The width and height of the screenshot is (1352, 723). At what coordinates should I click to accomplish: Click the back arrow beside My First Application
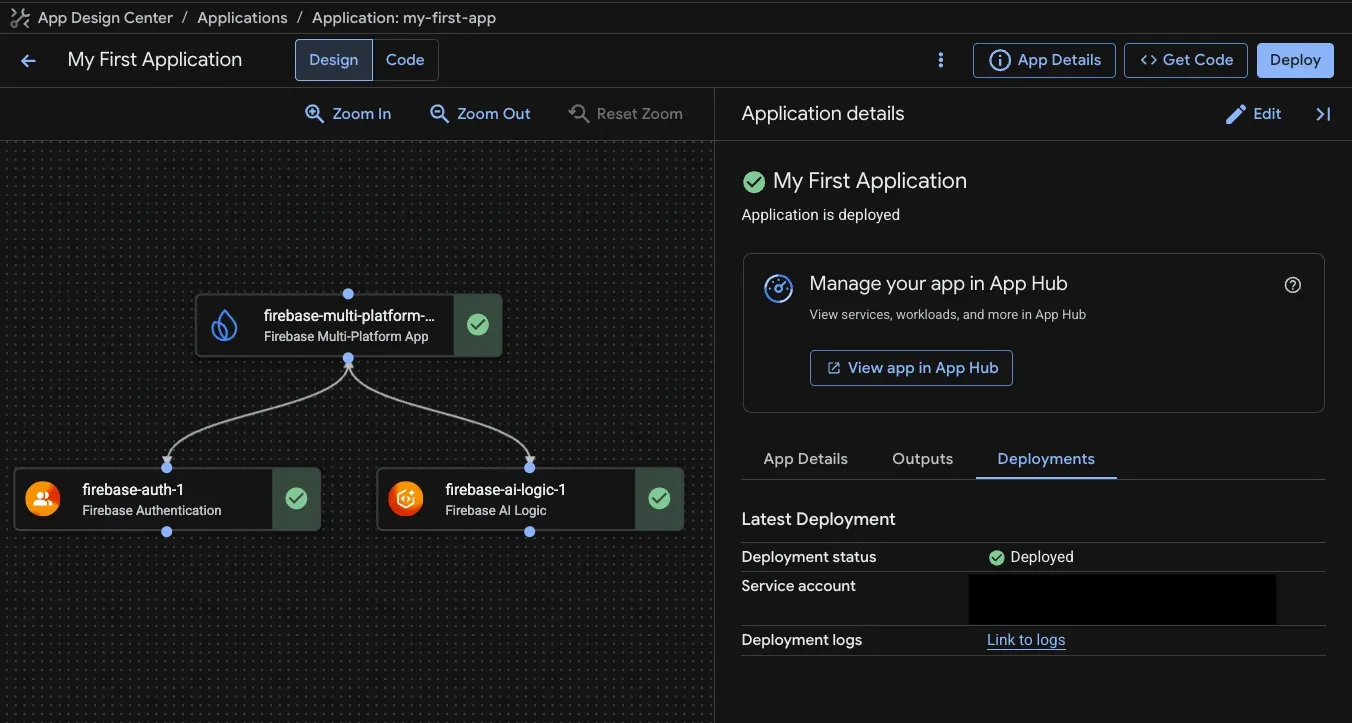[x=27, y=60]
